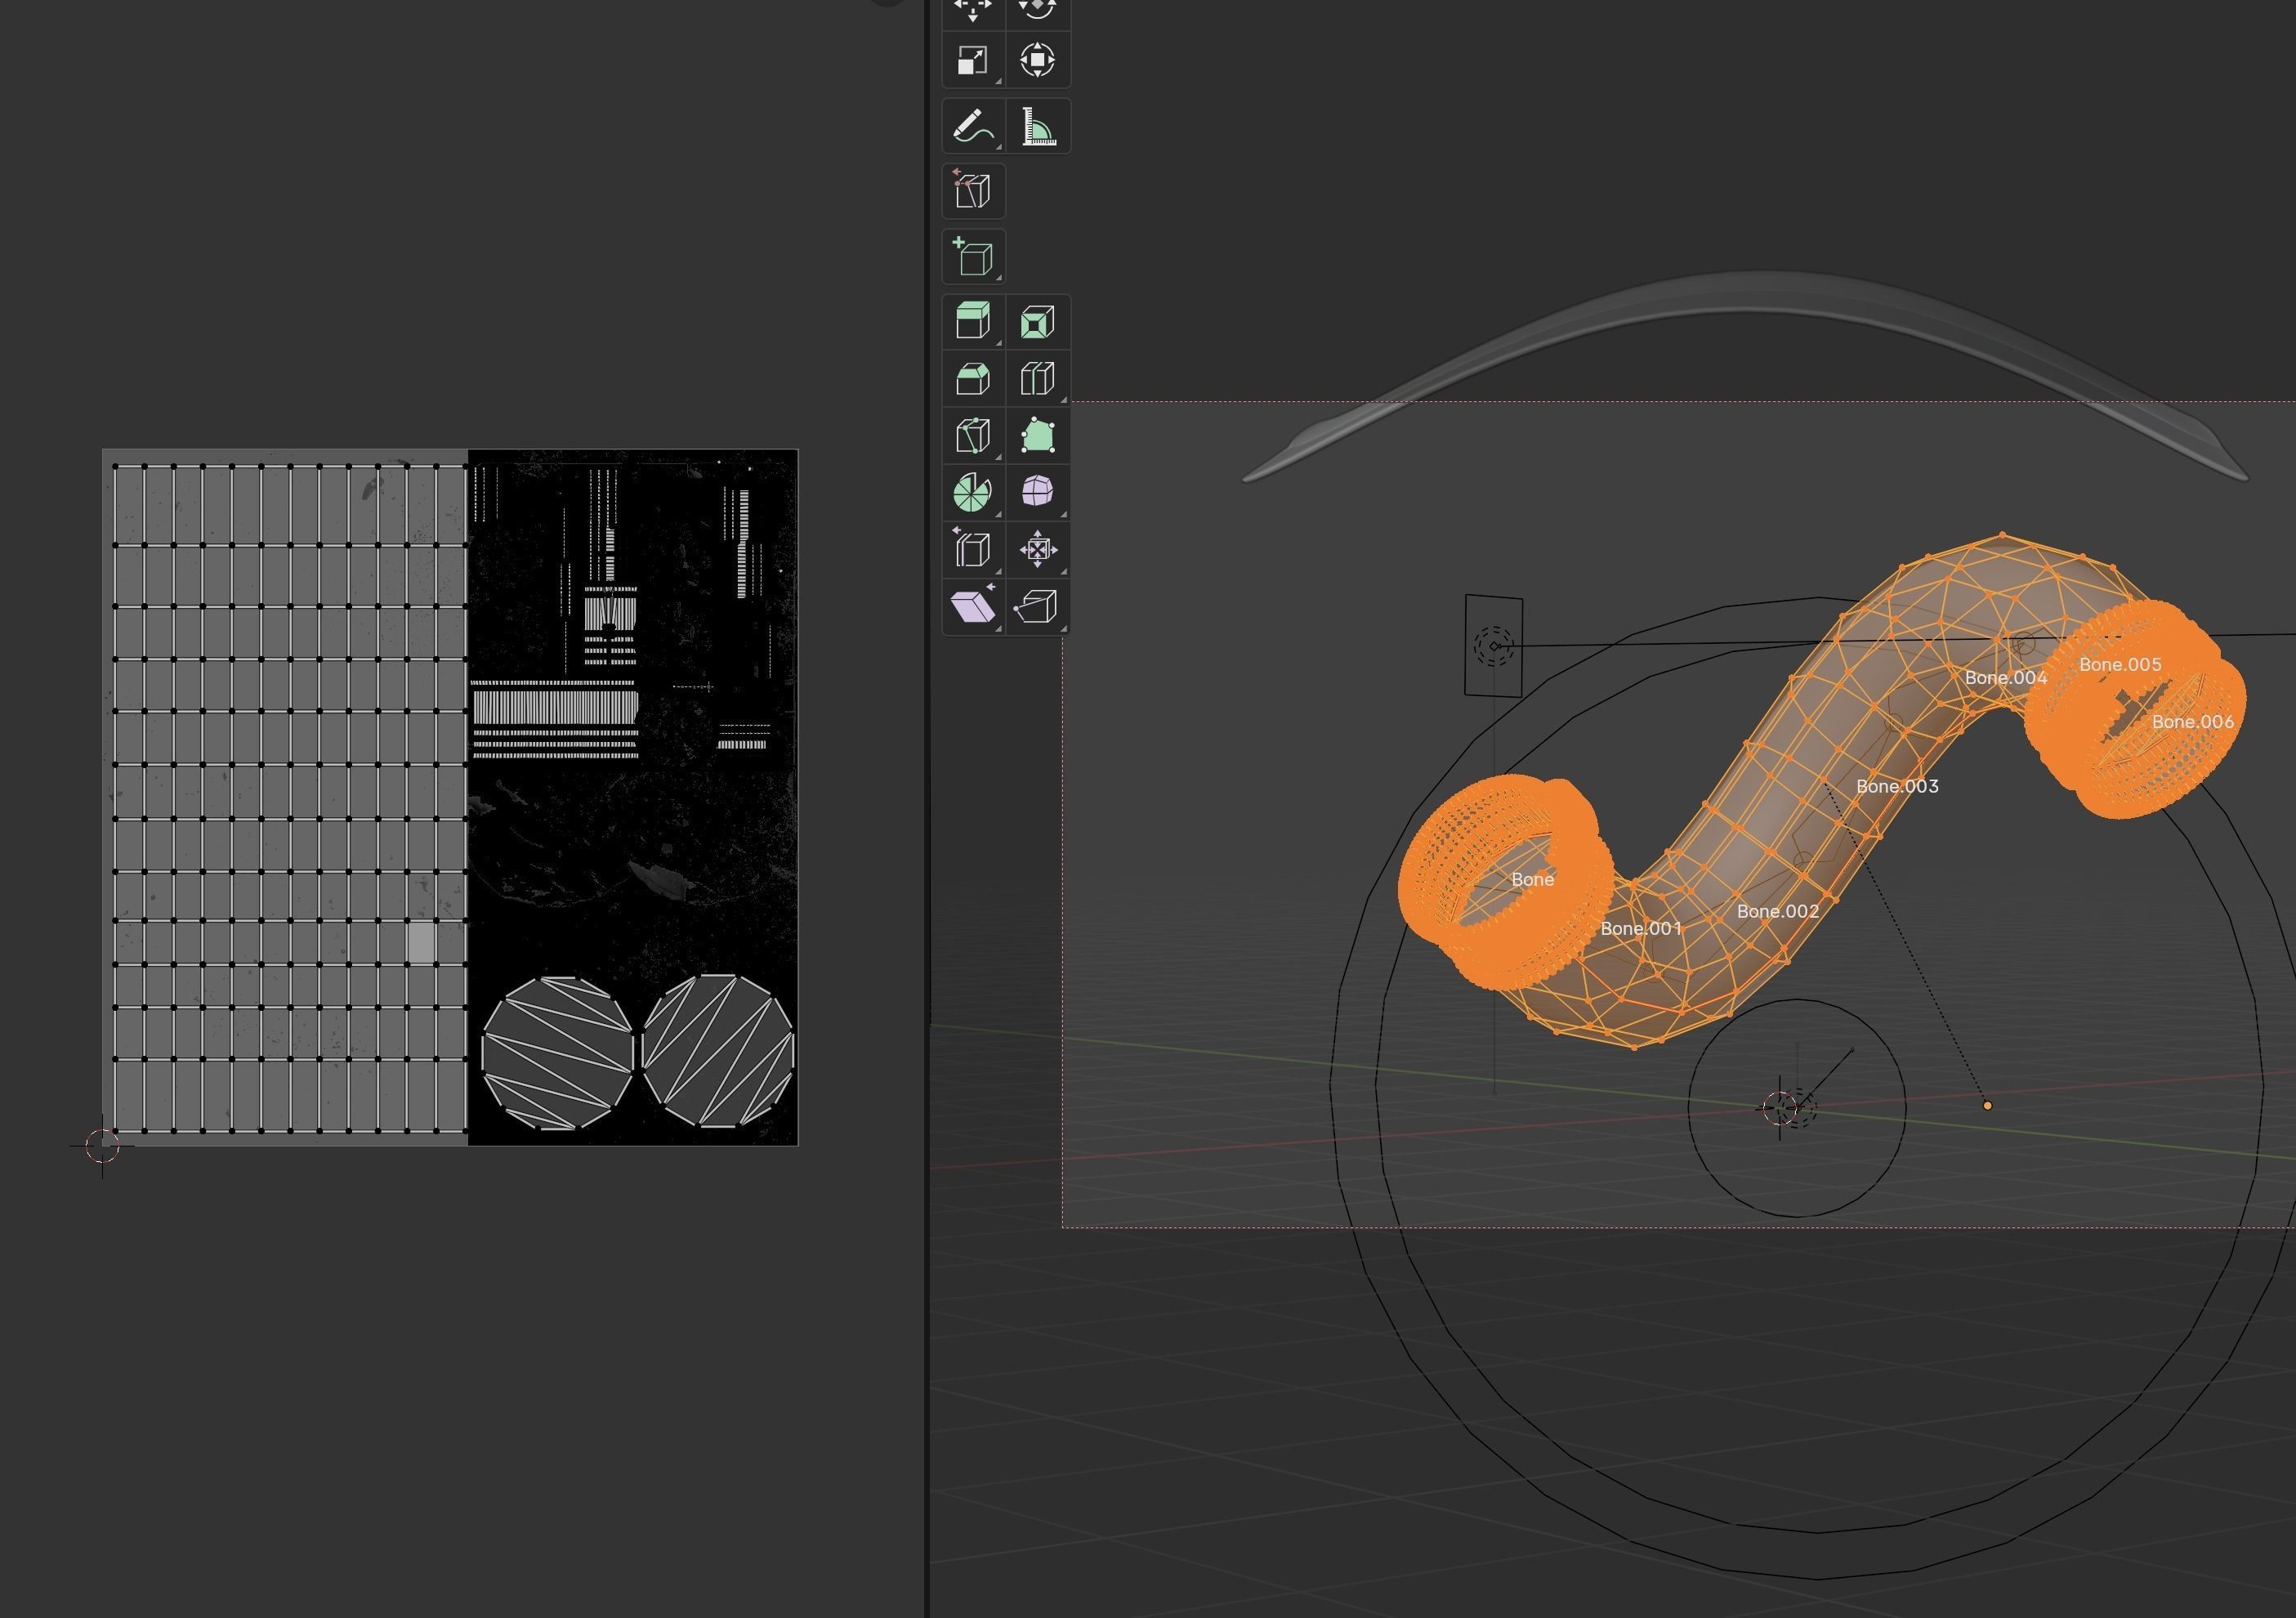Choose the Spin tool

click(972, 492)
